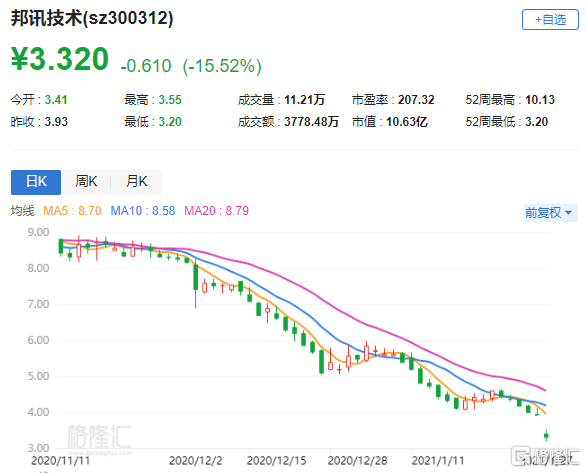The width and height of the screenshot is (586, 473).
Task: Open the 前复权 dropdown
Action: tap(550, 213)
